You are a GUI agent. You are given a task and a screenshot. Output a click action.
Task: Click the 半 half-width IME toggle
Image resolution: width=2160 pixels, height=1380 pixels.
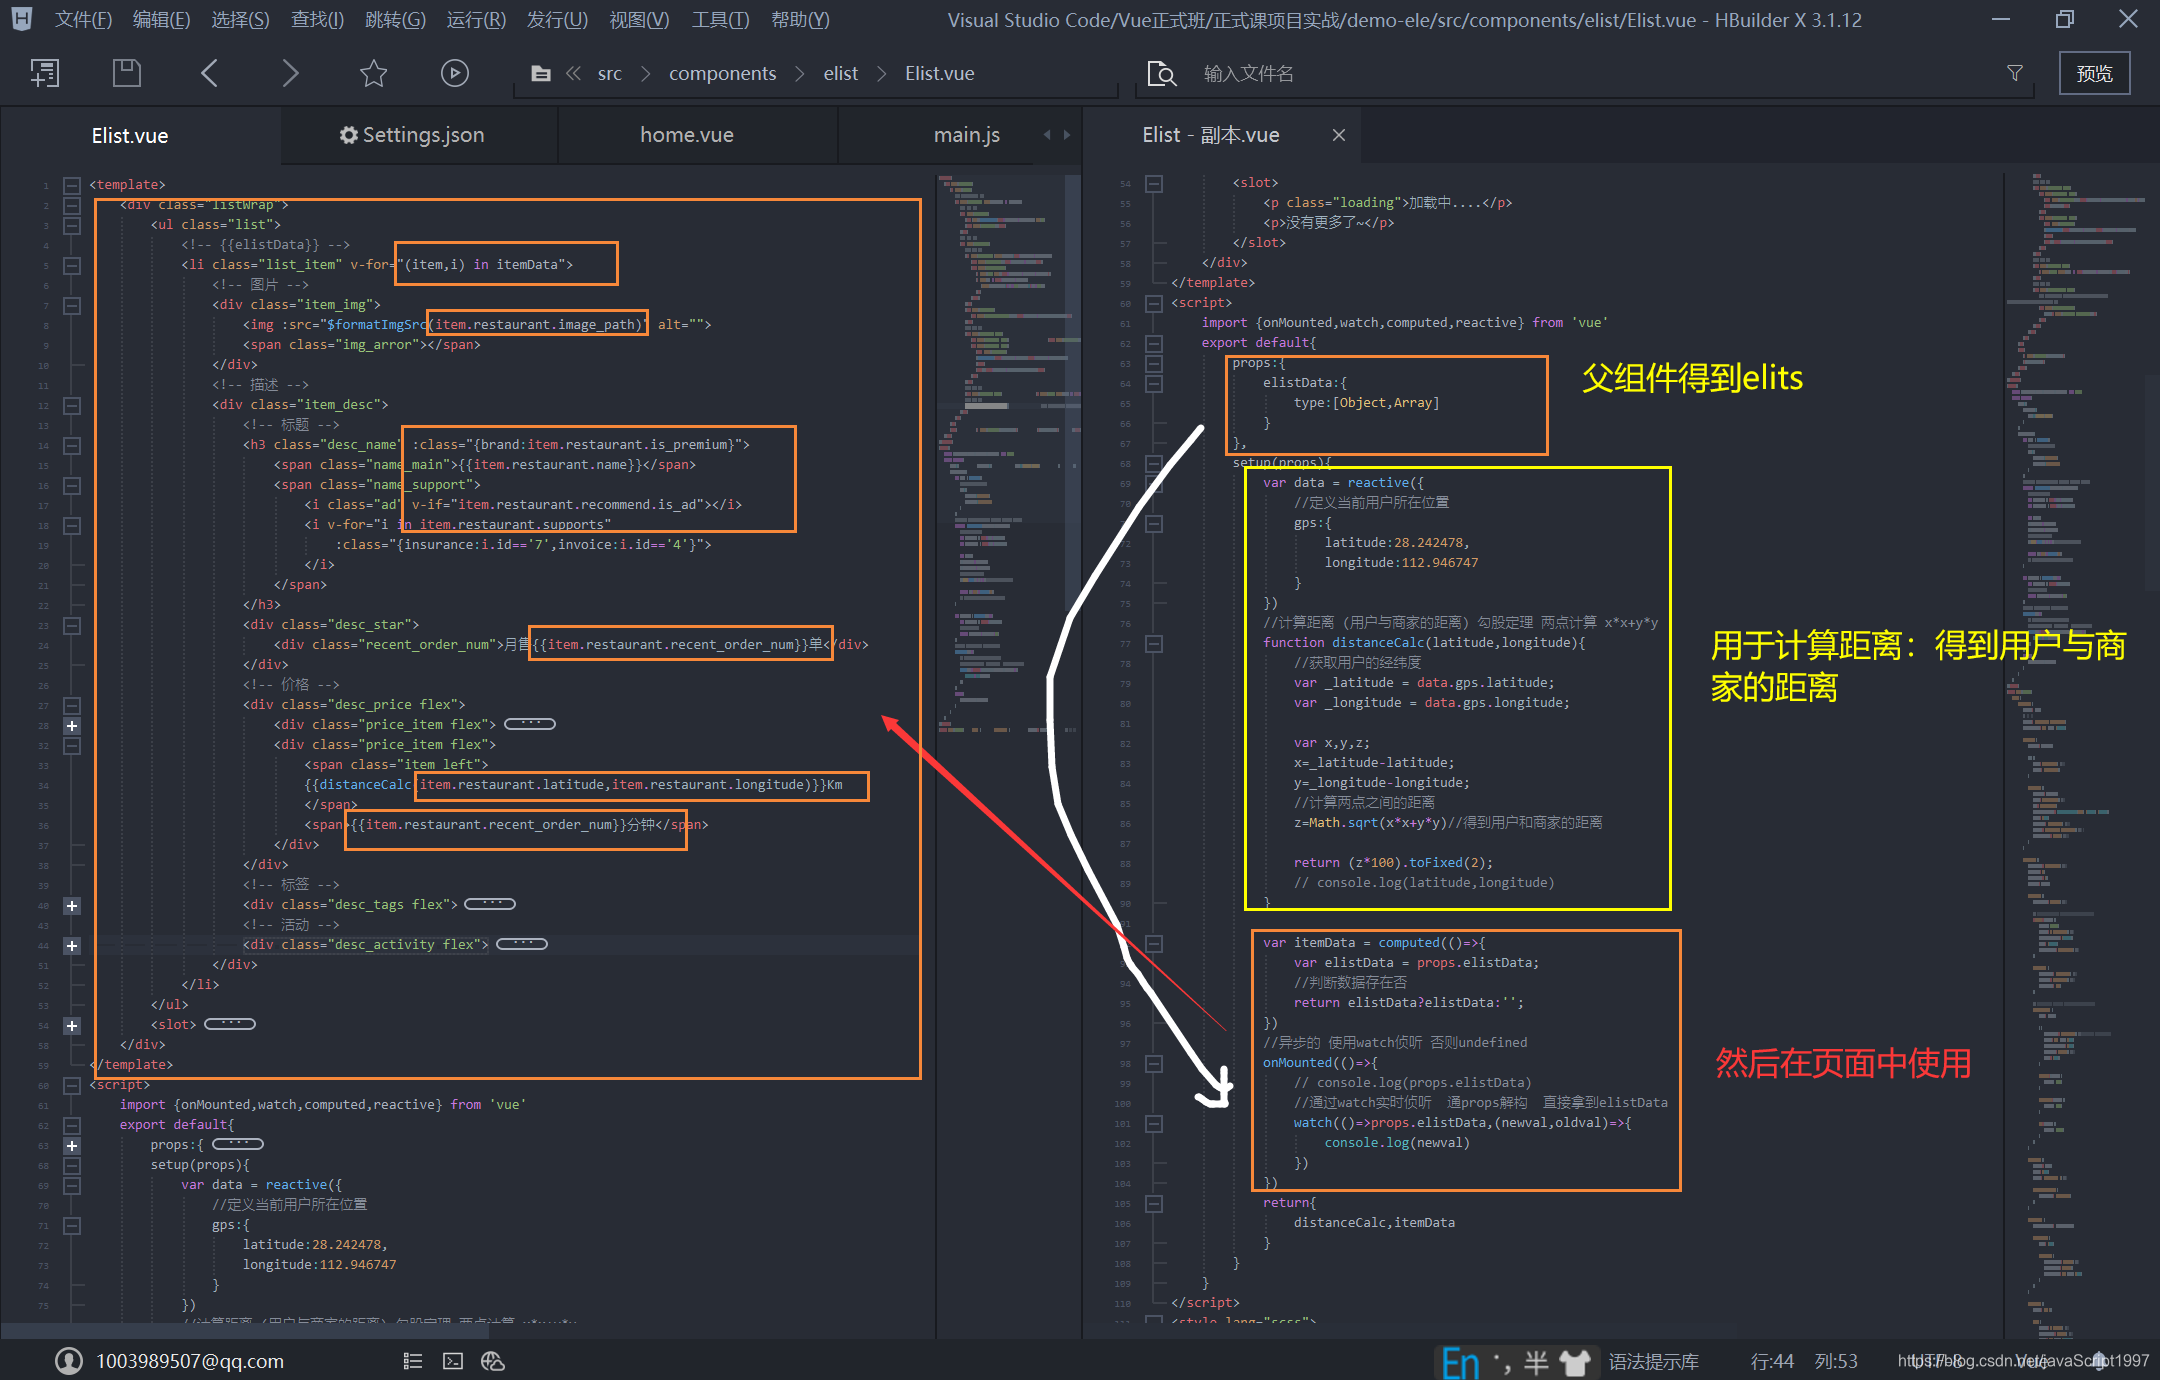coord(1536,1361)
